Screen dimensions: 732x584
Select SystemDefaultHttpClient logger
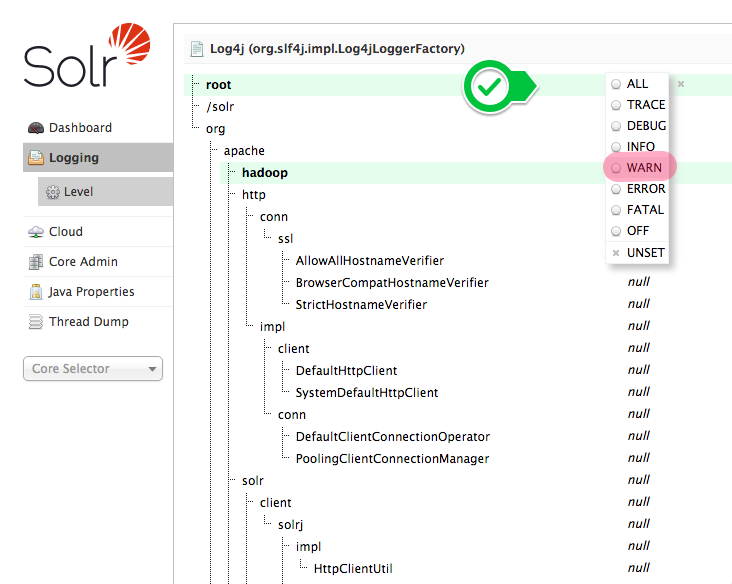point(367,393)
